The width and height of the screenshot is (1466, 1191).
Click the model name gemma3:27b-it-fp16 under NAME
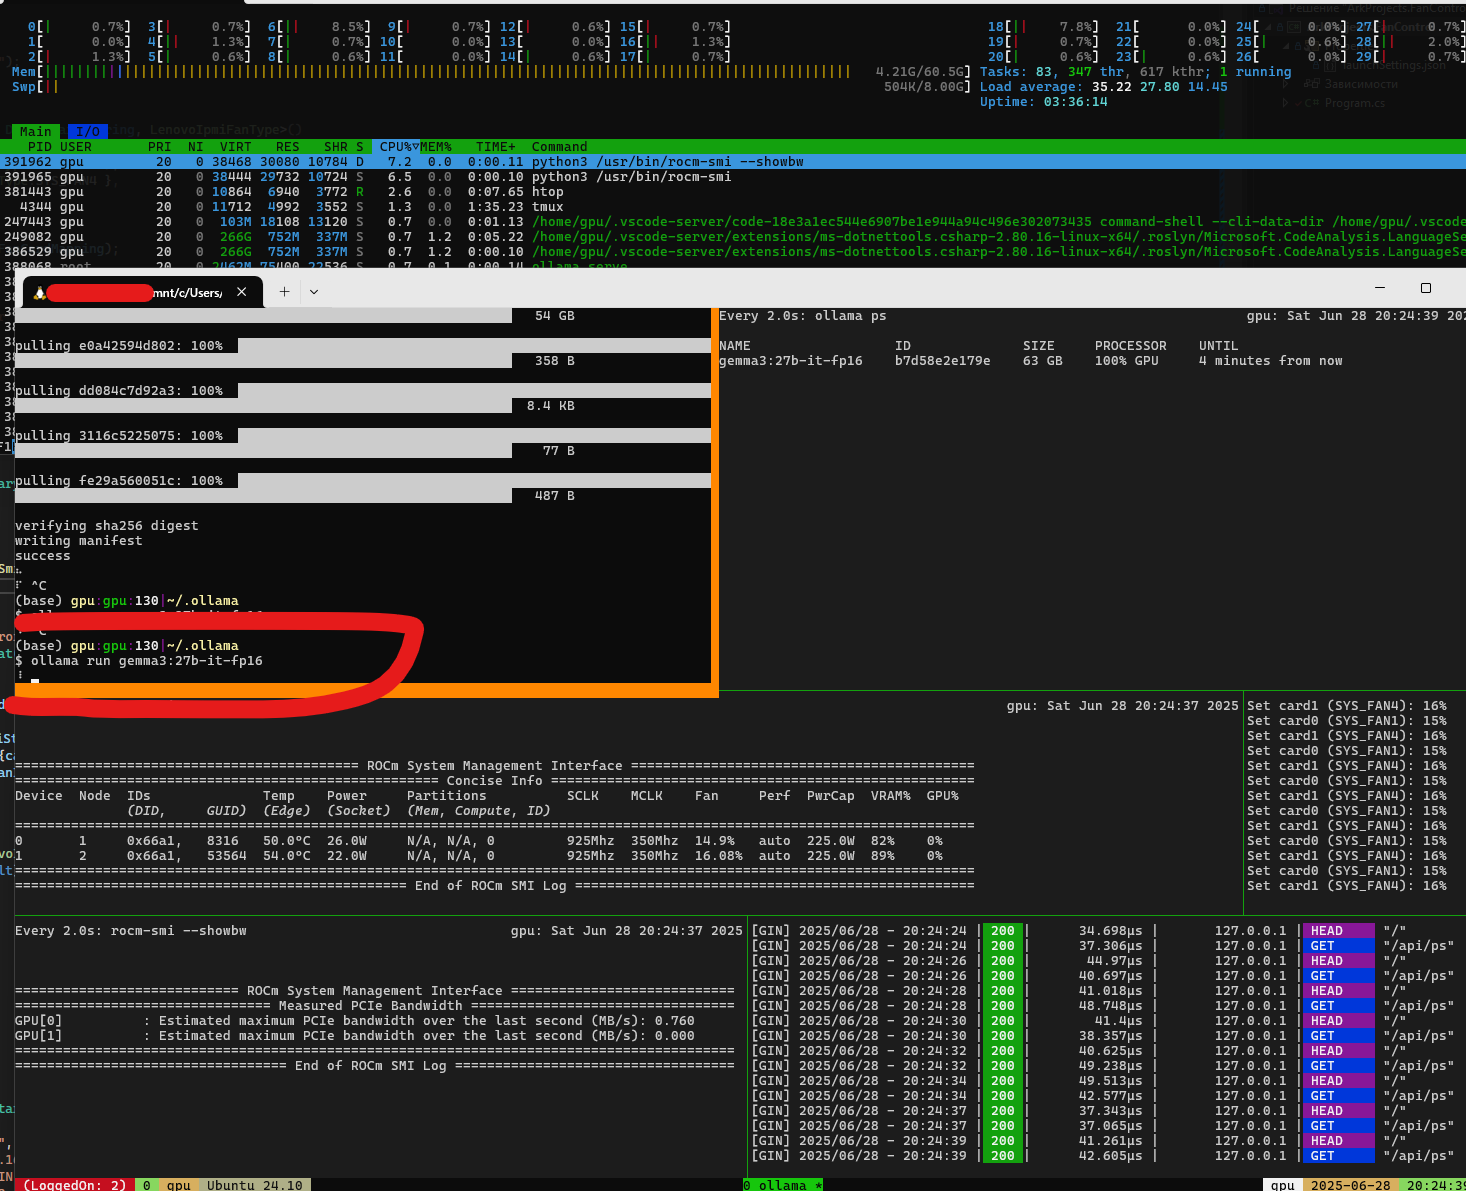click(x=791, y=361)
